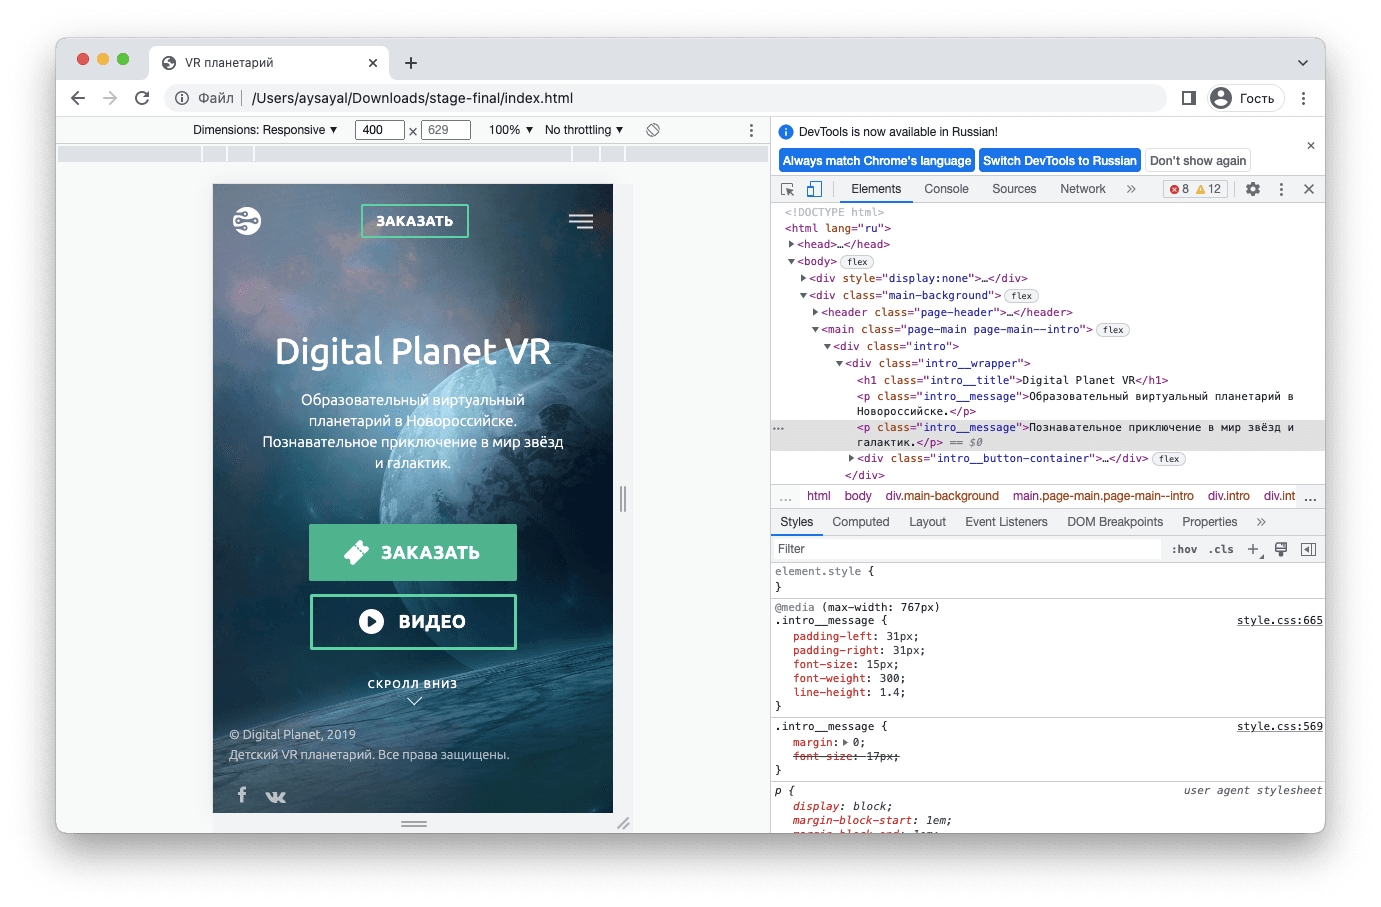
Task: Click Switch DevTools to Russian button
Action: coord(1059,161)
